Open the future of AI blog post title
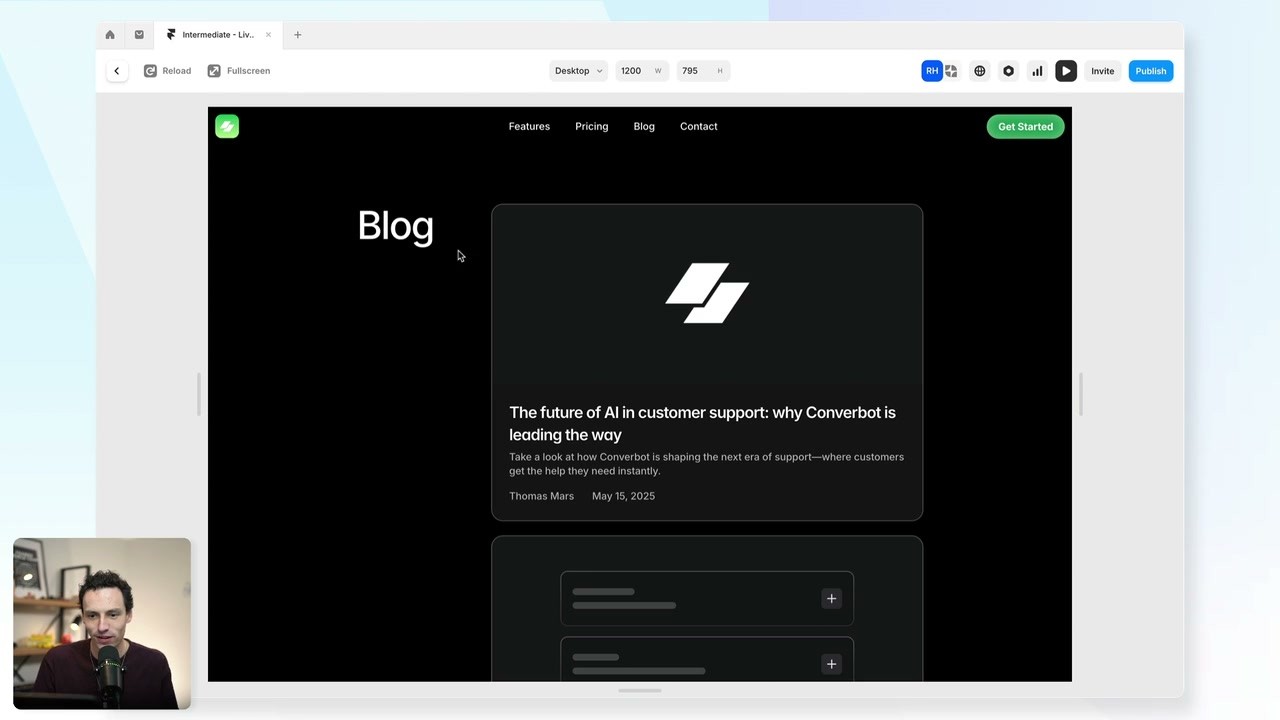The height and width of the screenshot is (720, 1280). tap(702, 423)
